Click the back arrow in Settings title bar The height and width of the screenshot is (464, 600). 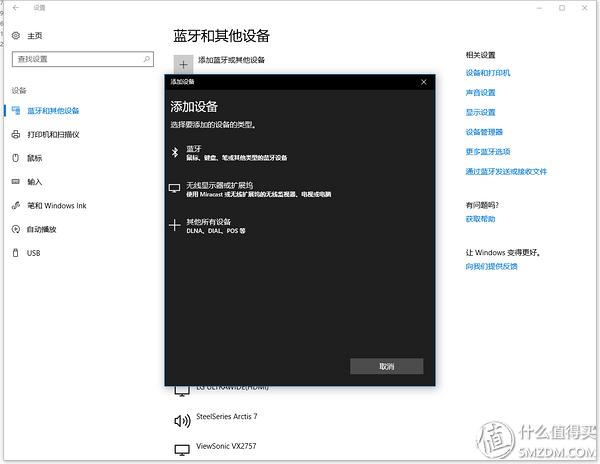point(16,8)
